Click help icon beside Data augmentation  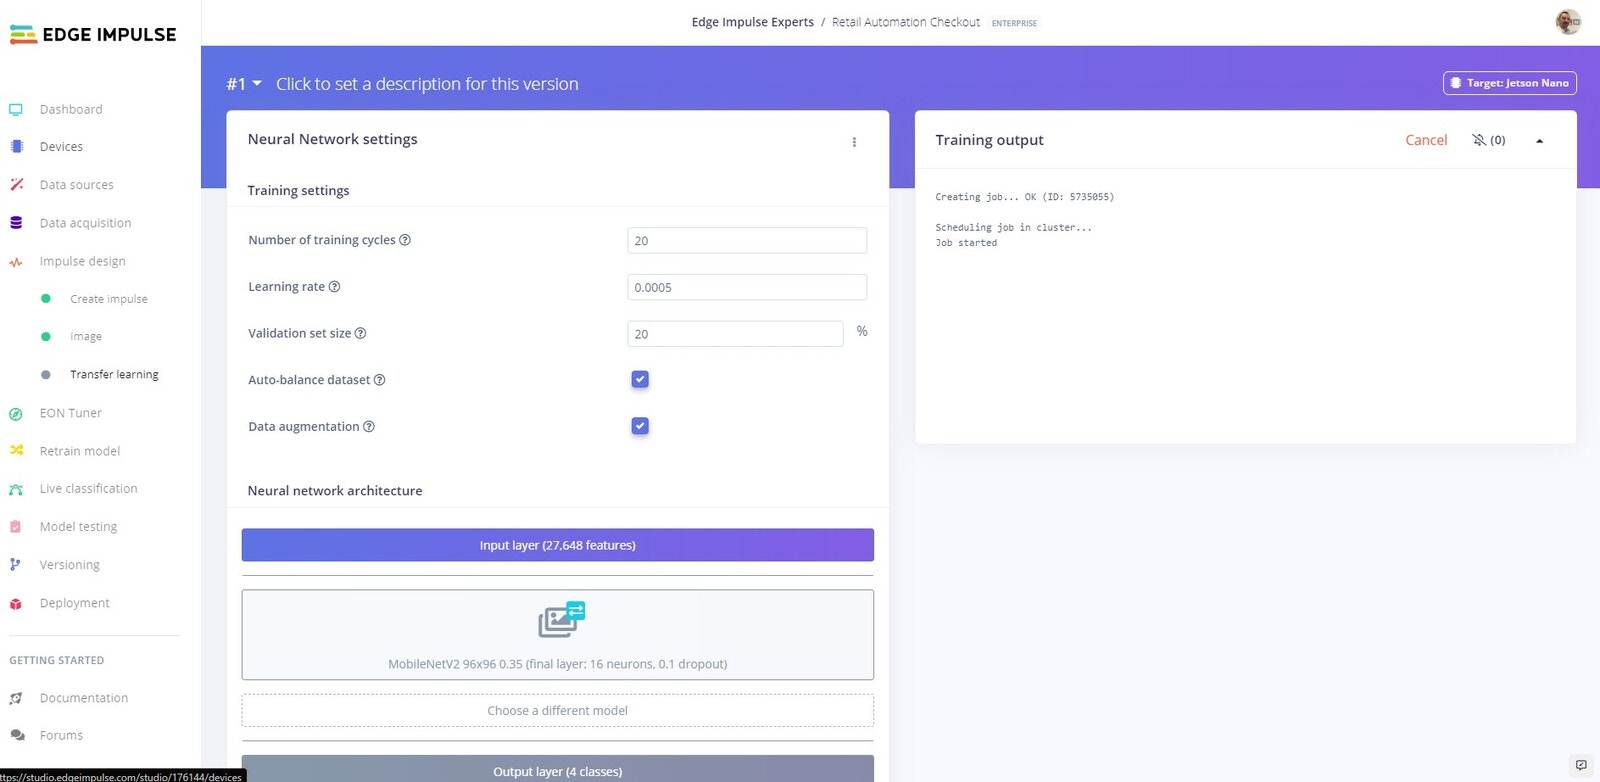[368, 427]
